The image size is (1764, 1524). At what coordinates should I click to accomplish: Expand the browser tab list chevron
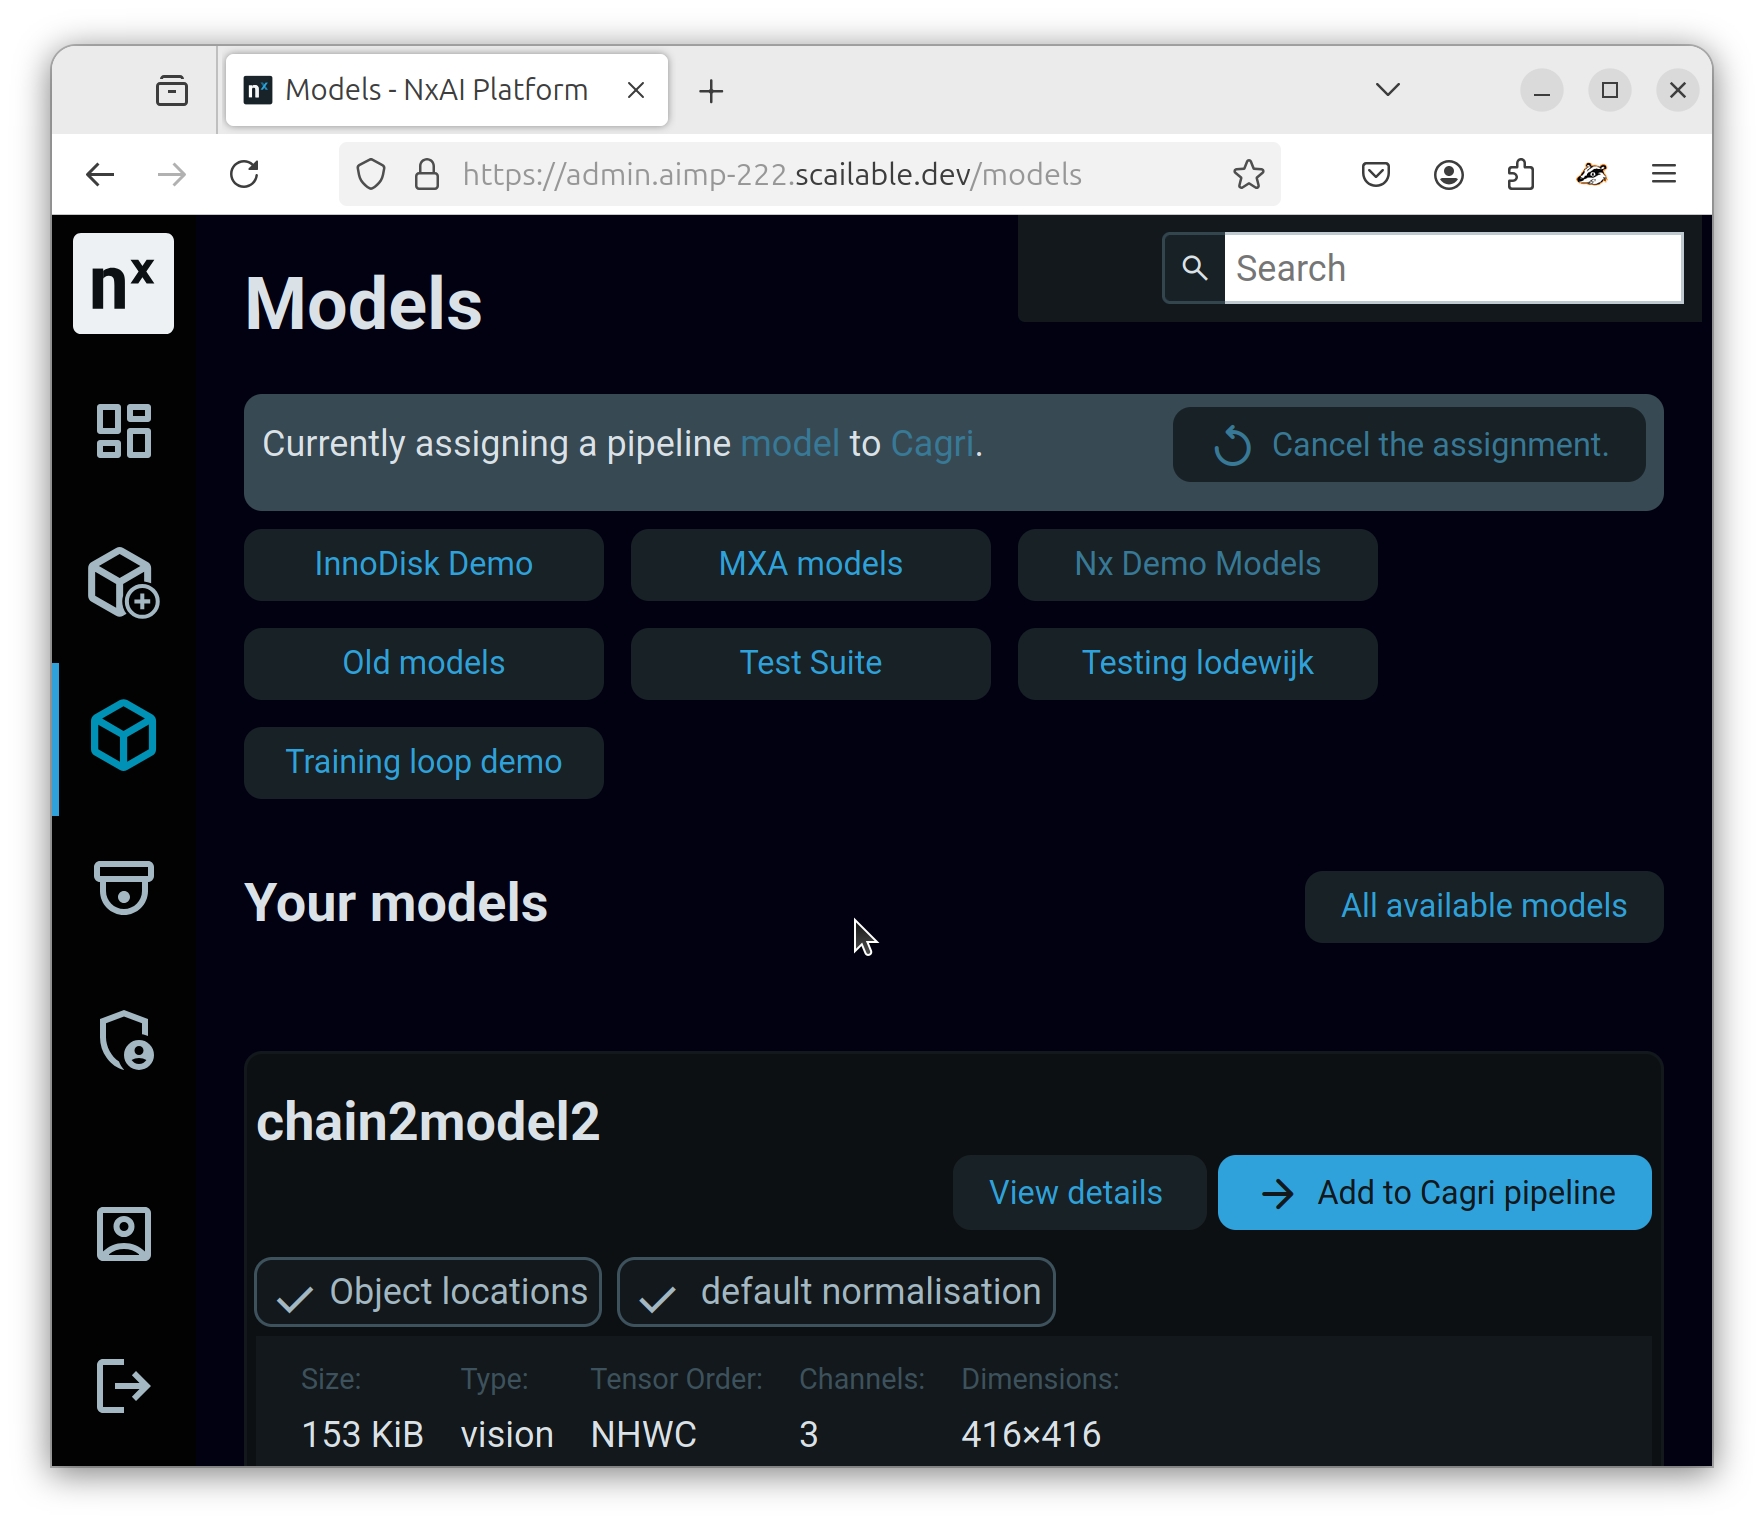1387,90
